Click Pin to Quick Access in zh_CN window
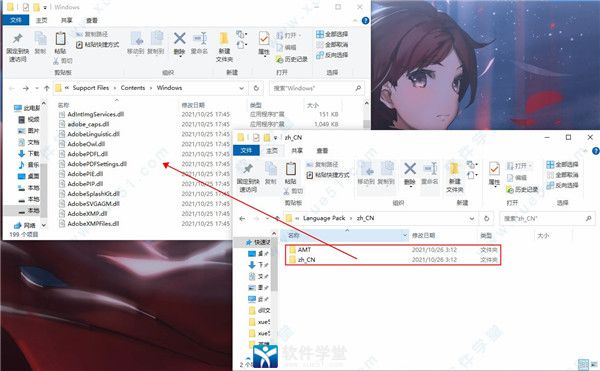Viewport: 600px width, 371px height. click(x=248, y=177)
